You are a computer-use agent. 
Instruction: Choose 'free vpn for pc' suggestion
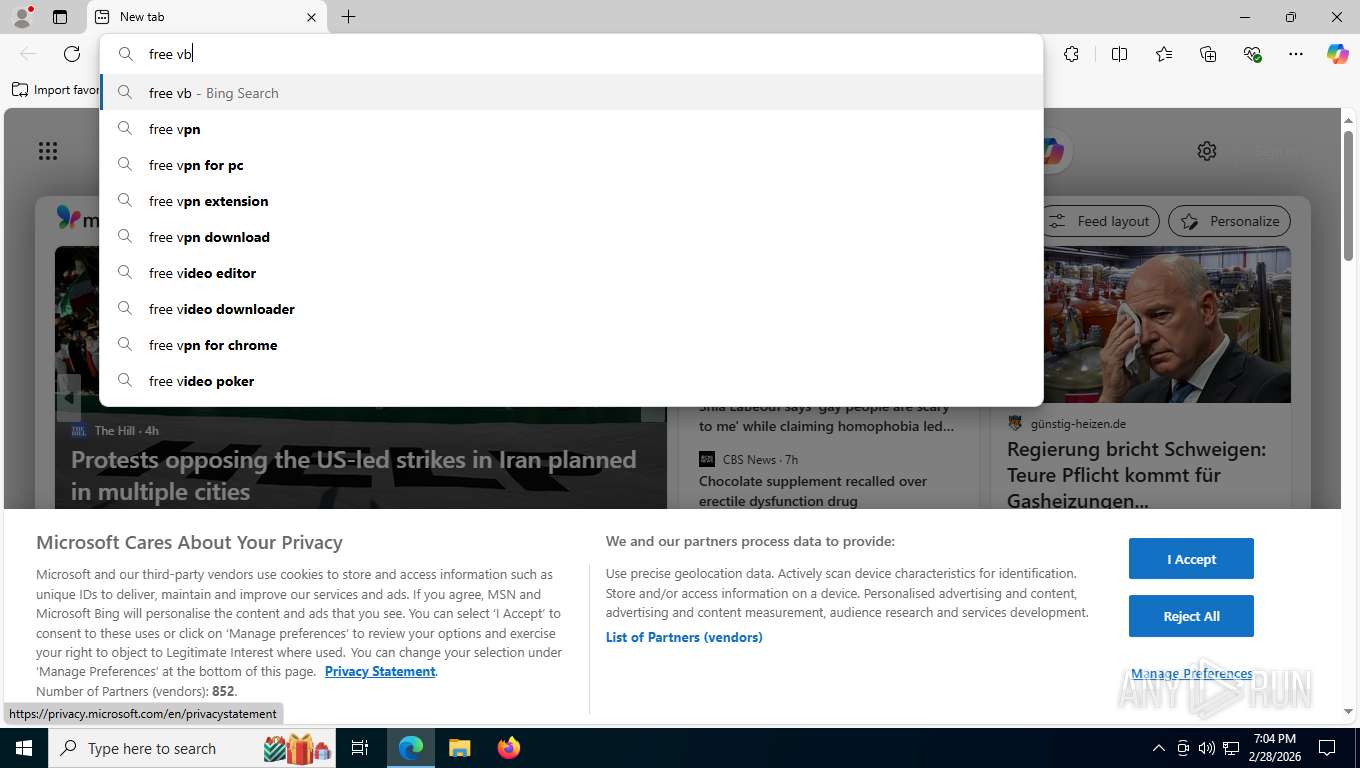tap(571, 165)
